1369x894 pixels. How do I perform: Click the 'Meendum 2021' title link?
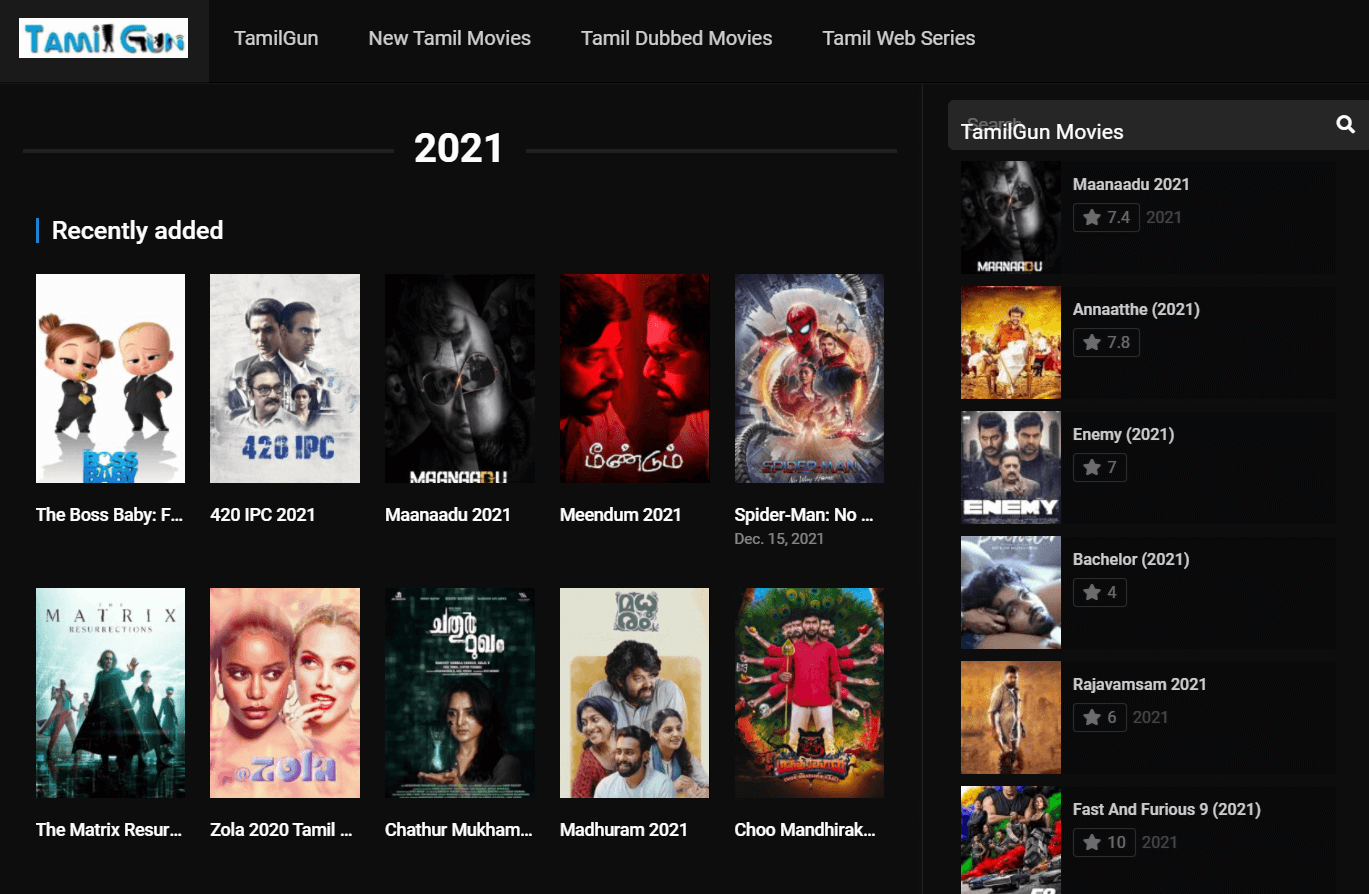(x=621, y=515)
